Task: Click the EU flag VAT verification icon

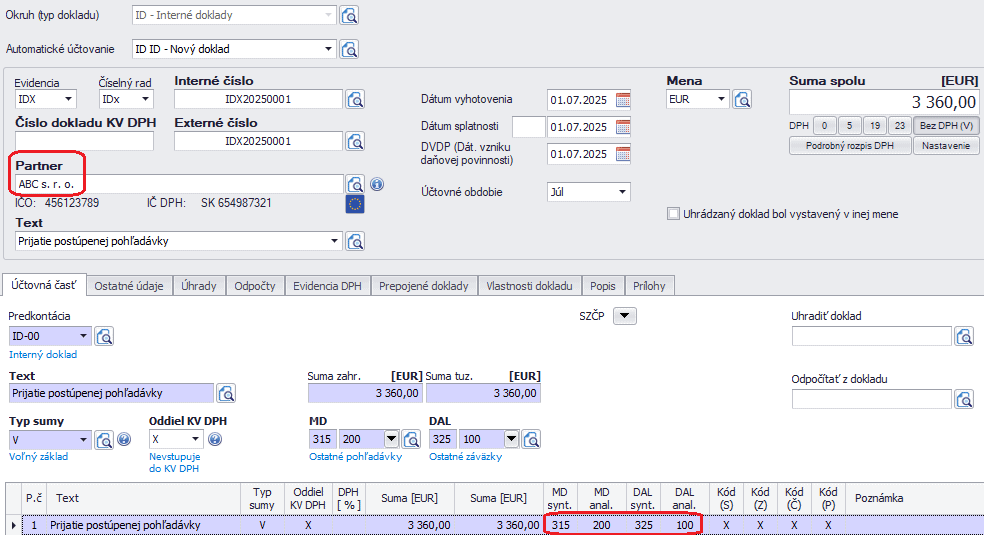Action: click(355, 204)
